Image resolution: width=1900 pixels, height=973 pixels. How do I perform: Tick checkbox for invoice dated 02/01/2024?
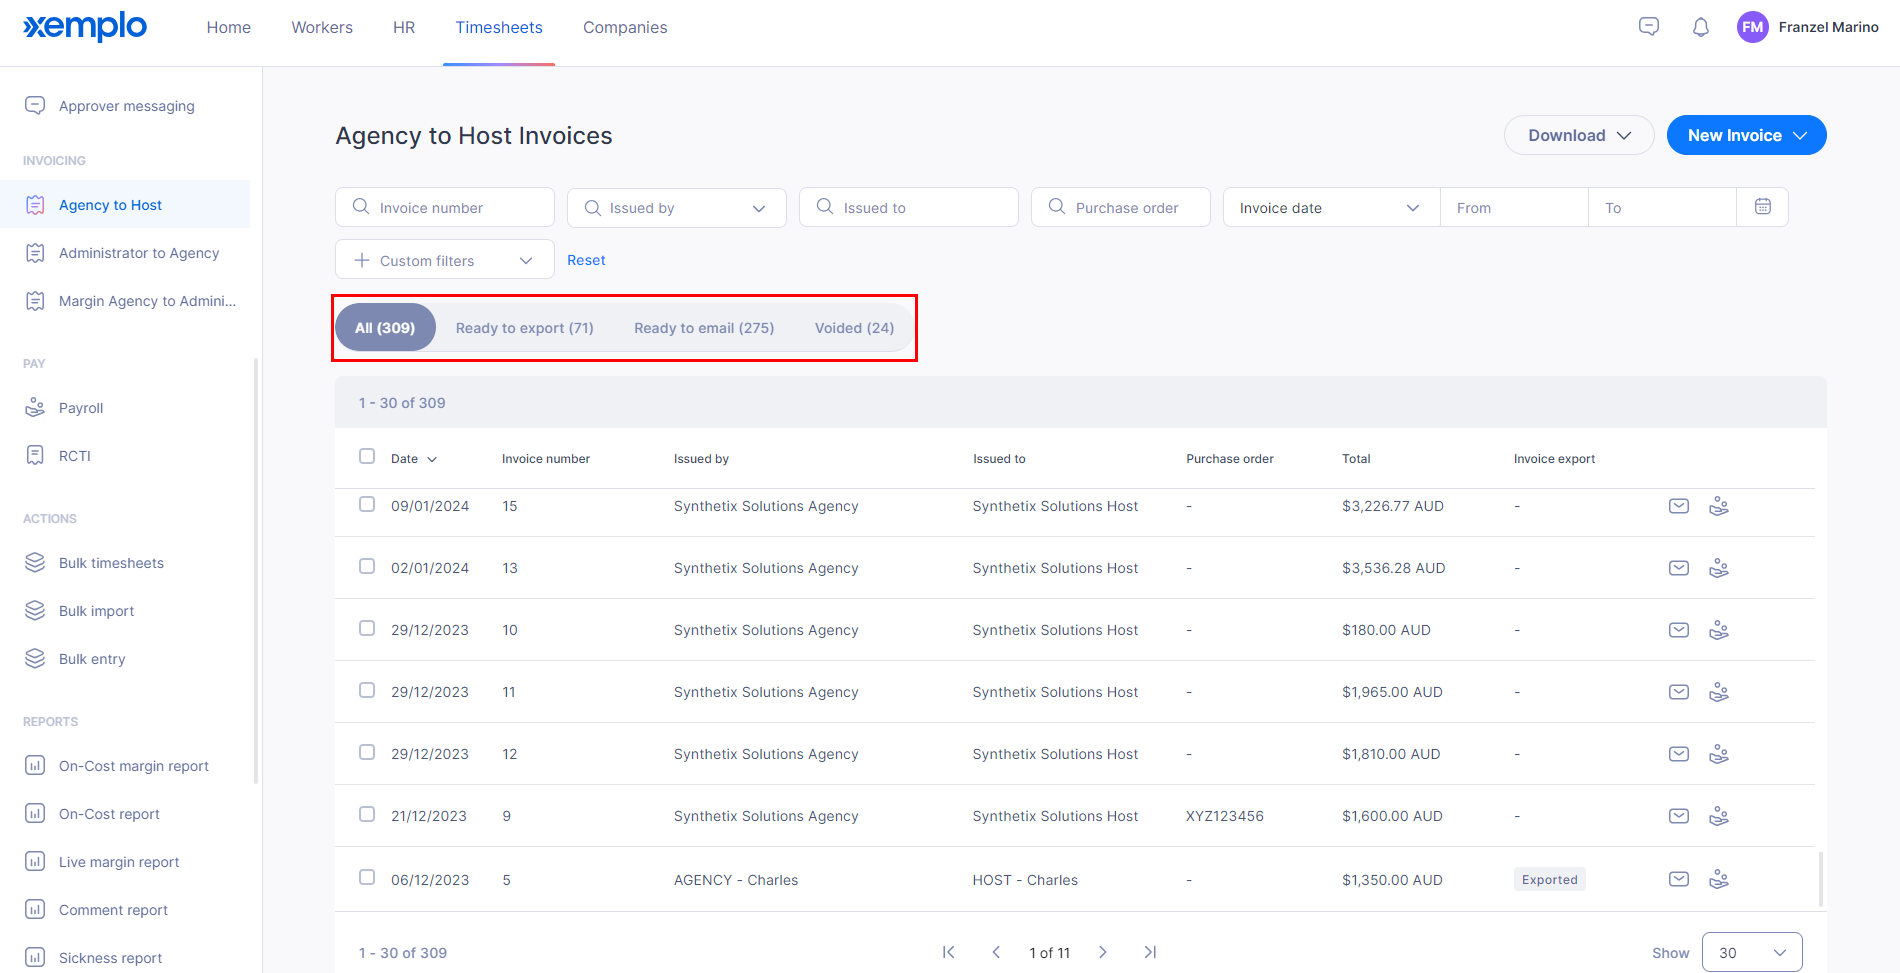367,566
